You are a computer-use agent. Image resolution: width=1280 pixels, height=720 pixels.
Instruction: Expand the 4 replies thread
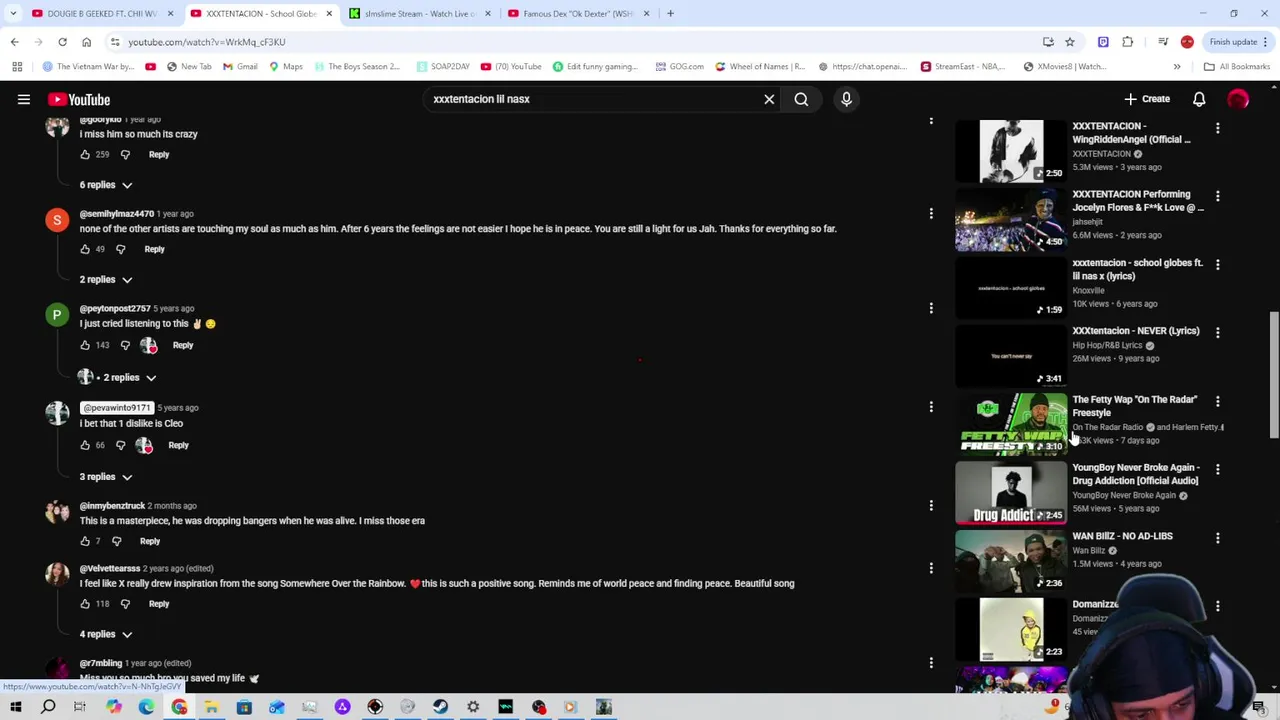106,634
